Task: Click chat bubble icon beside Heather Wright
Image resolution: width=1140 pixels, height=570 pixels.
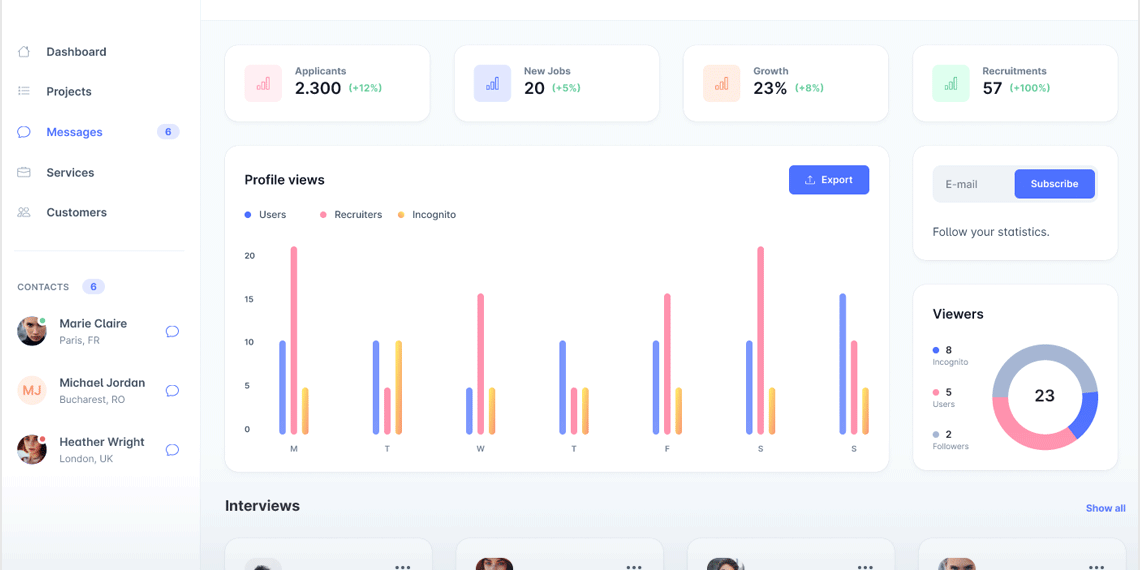Action: tap(172, 450)
